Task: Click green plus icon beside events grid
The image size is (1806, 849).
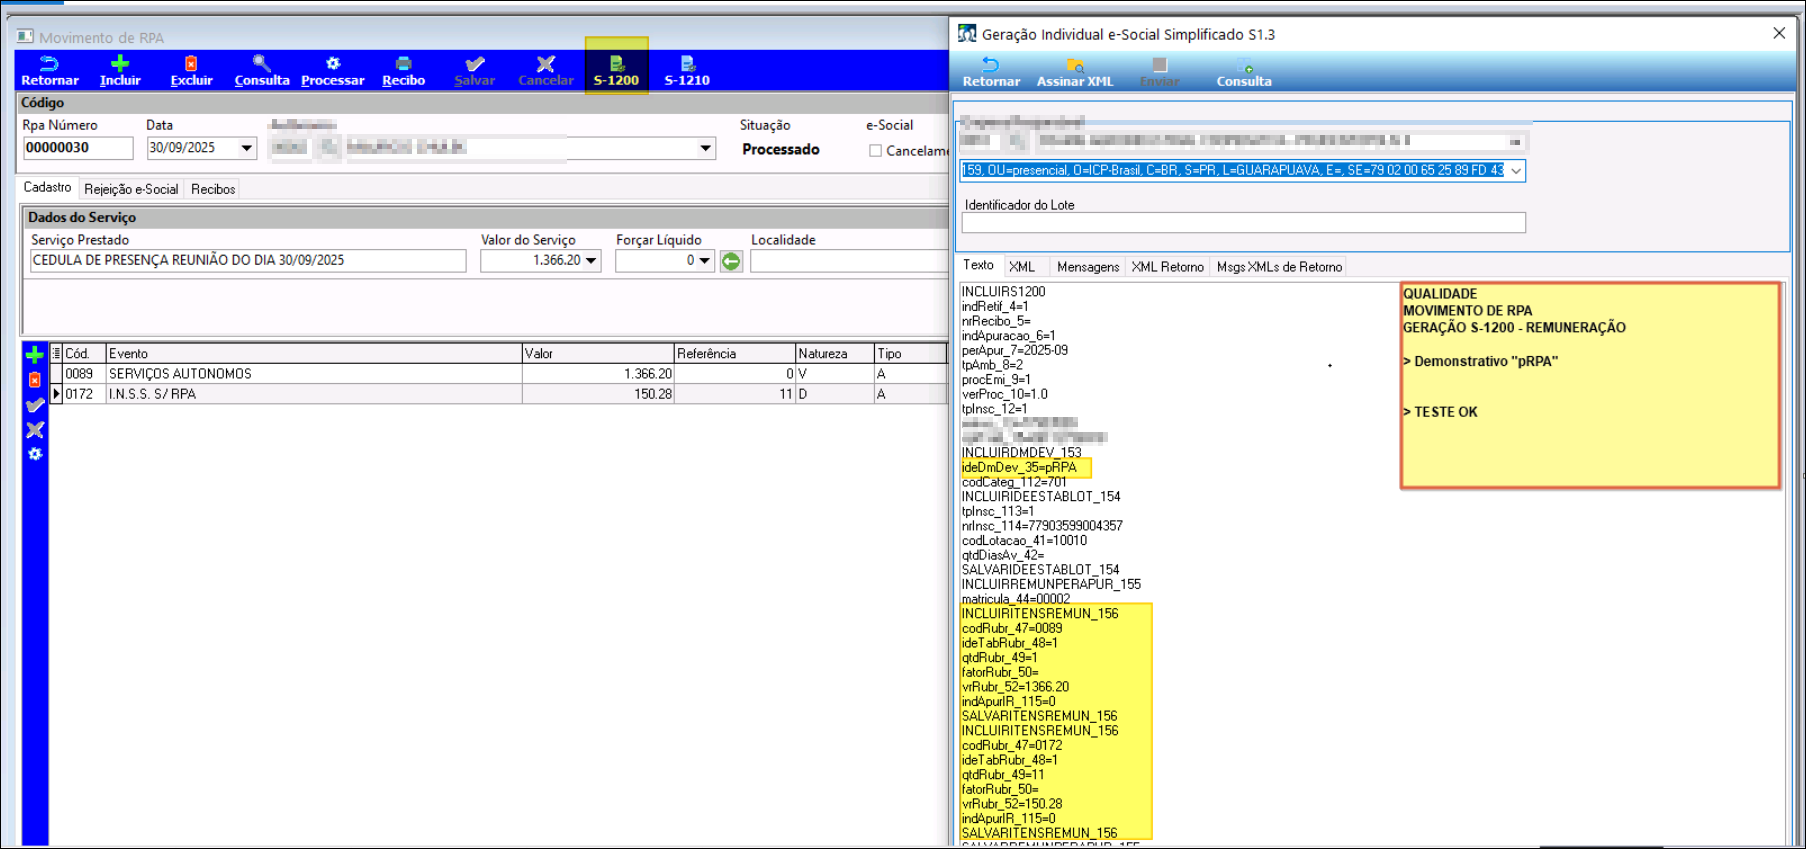Action: tap(35, 356)
